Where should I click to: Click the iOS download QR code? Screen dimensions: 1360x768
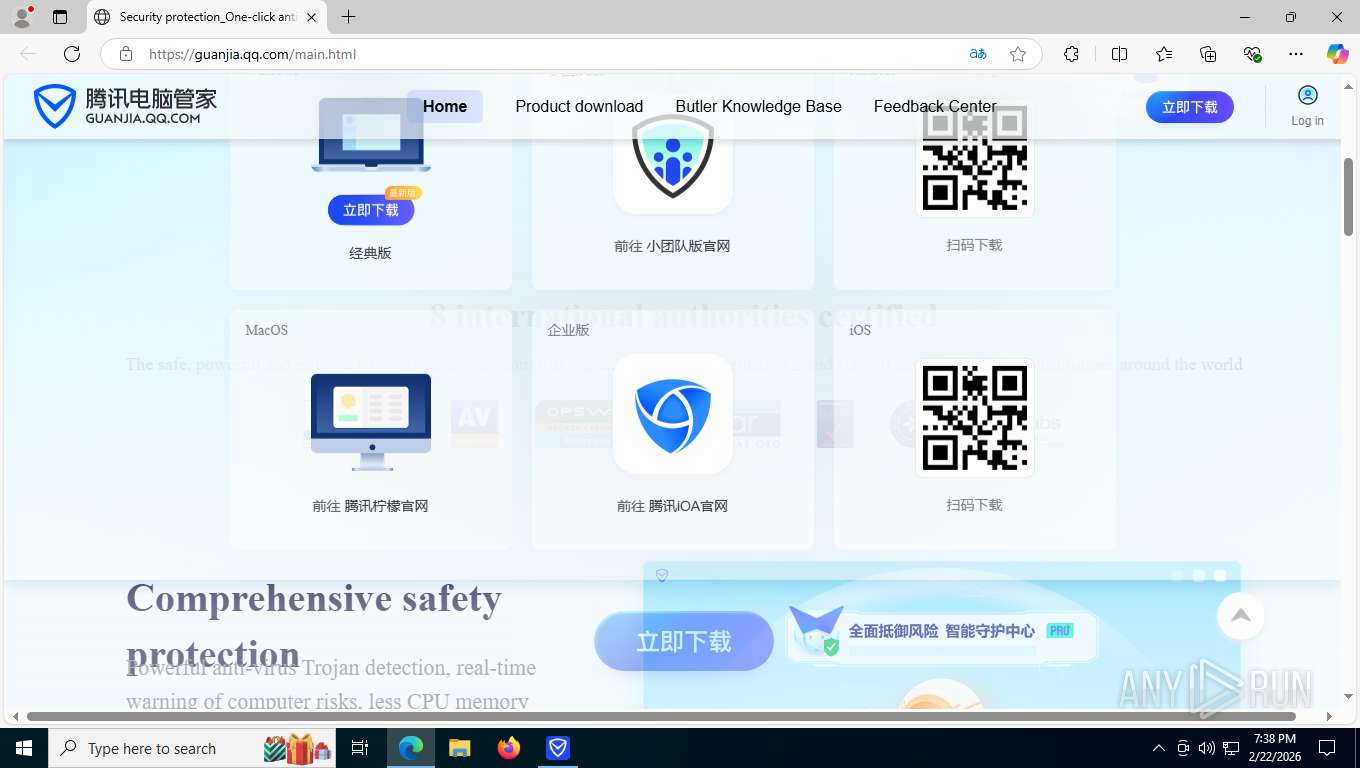tap(974, 418)
